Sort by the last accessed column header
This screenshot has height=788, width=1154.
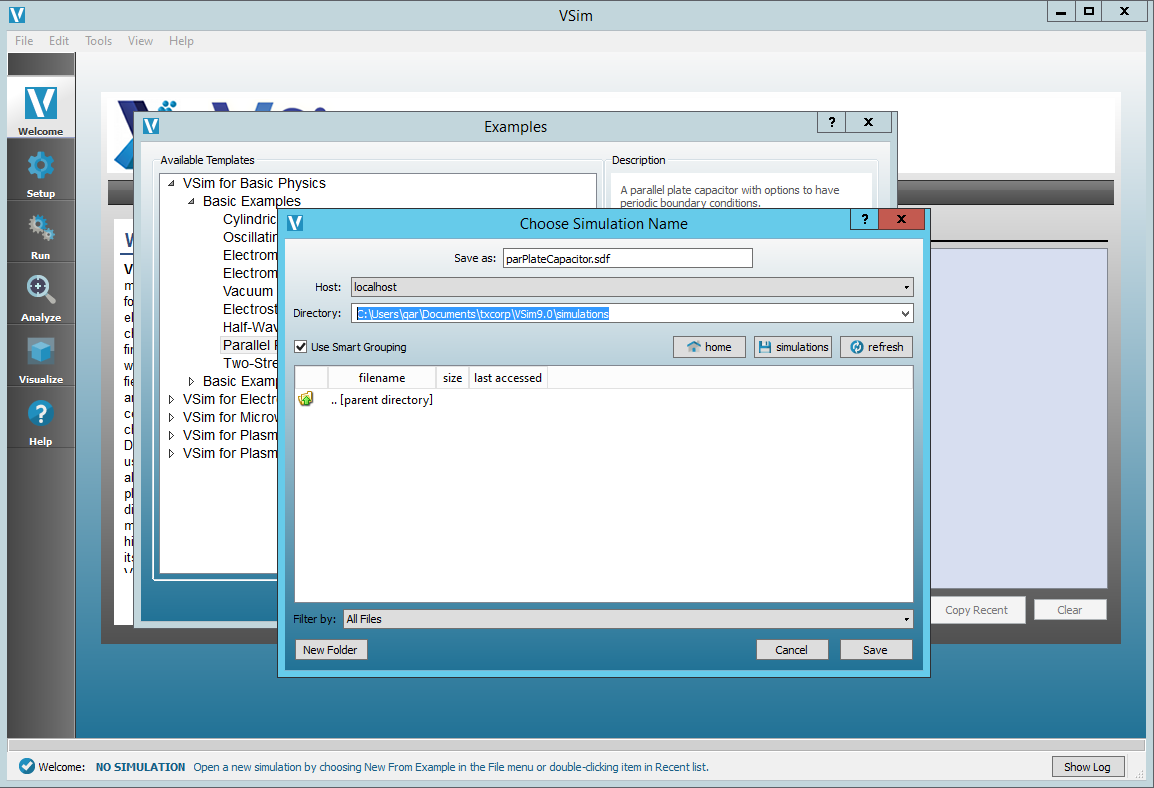pos(508,377)
